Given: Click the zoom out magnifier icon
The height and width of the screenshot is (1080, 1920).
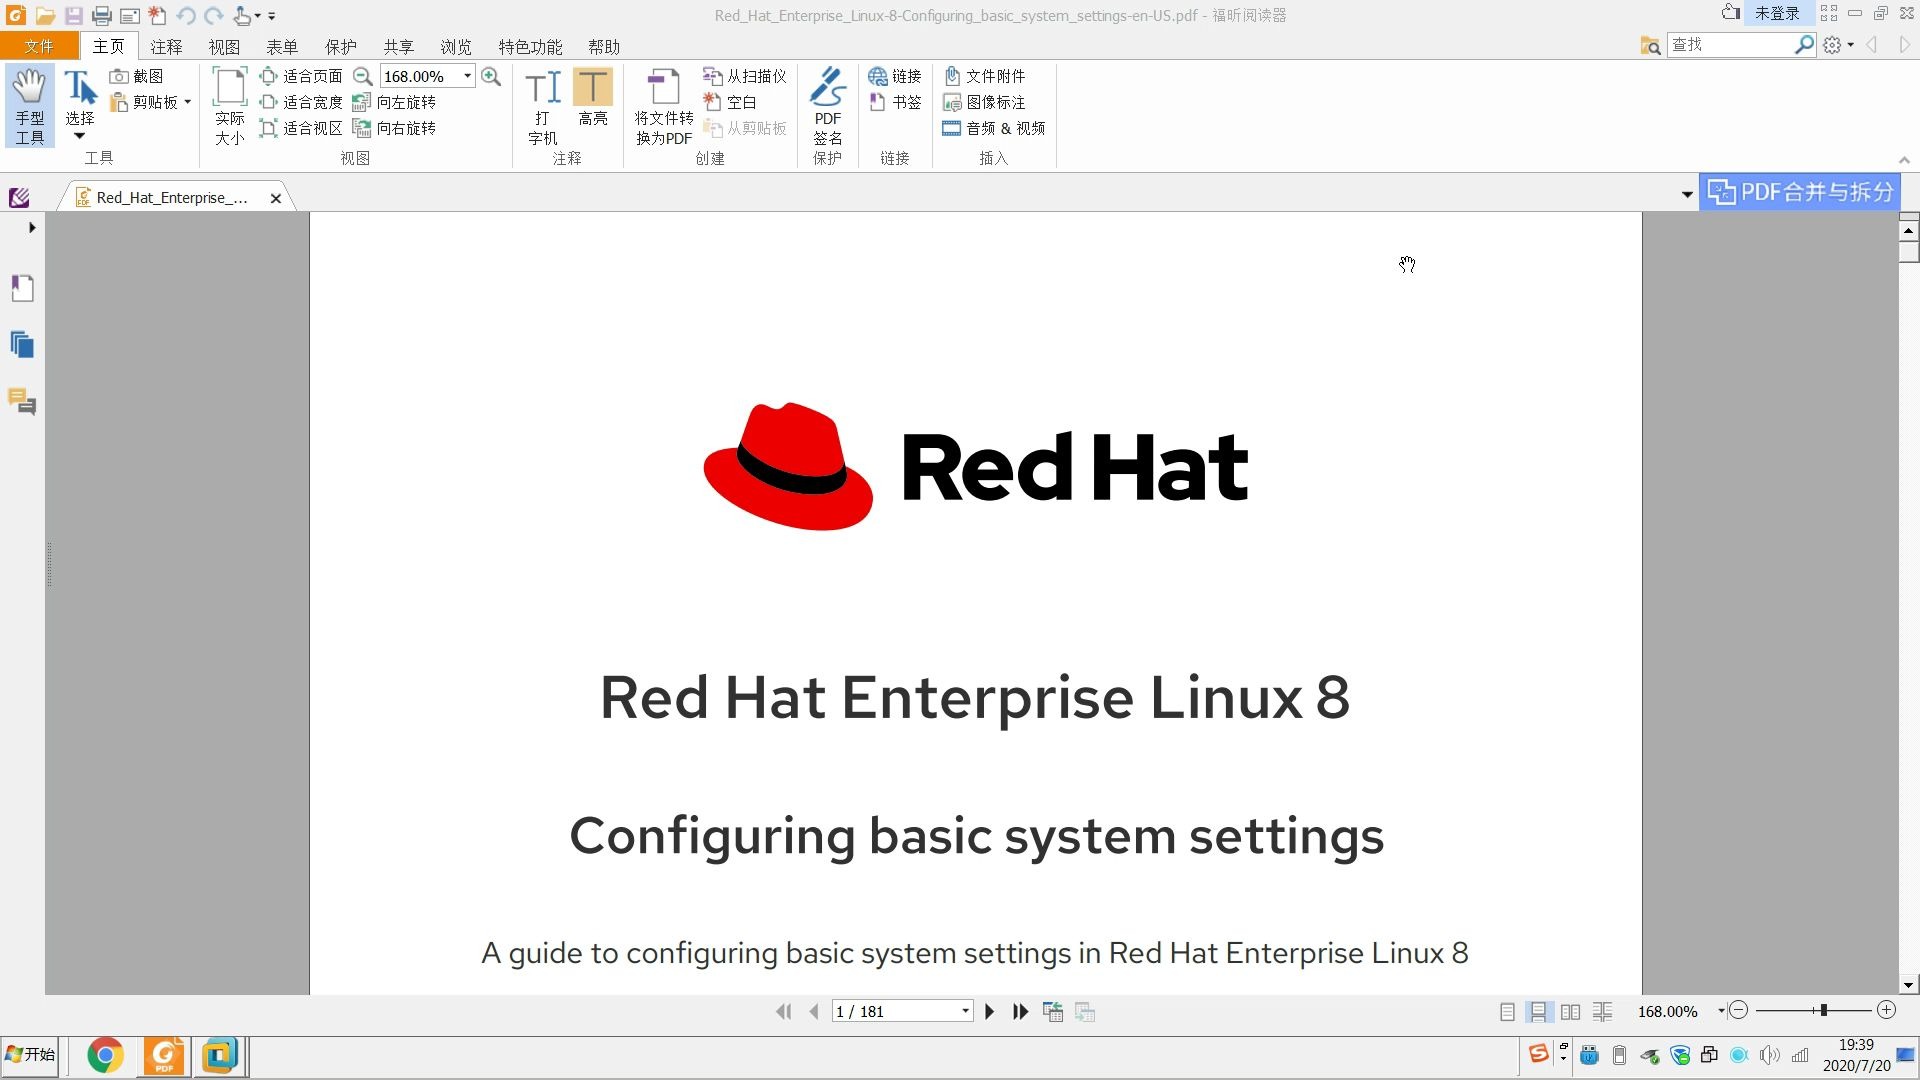Looking at the screenshot, I should (x=363, y=76).
